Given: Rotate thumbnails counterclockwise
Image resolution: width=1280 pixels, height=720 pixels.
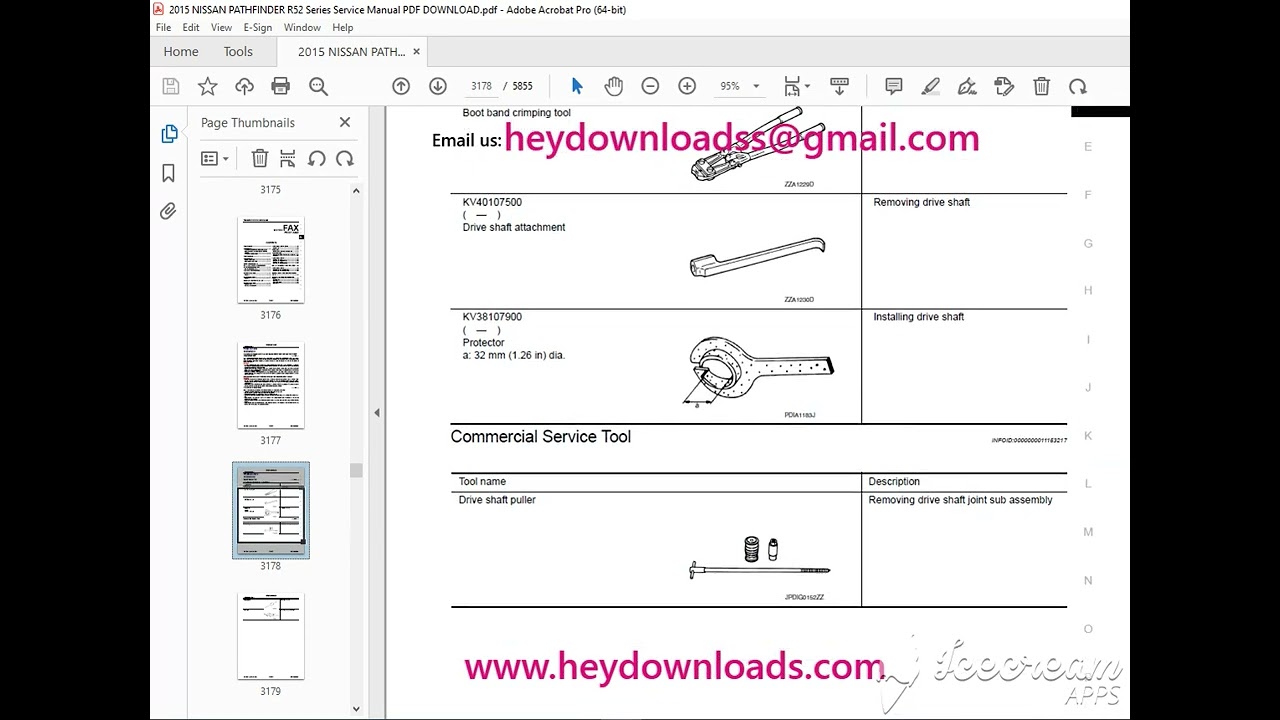Looking at the screenshot, I should tap(316, 158).
